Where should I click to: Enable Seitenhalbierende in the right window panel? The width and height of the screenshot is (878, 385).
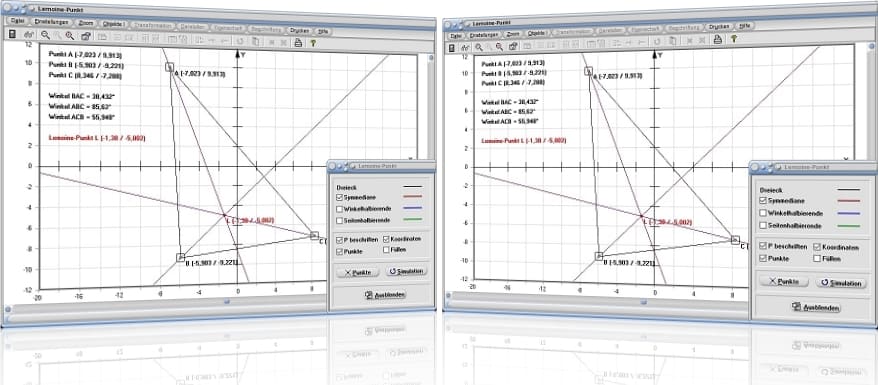(x=763, y=226)
